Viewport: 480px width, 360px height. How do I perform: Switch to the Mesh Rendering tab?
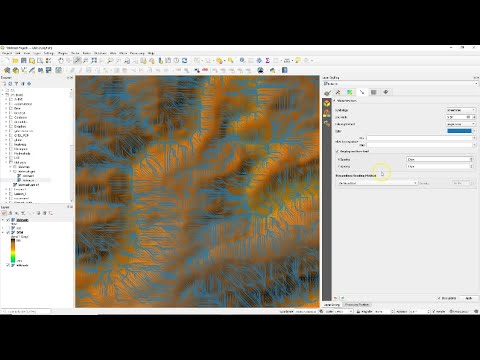374,92
